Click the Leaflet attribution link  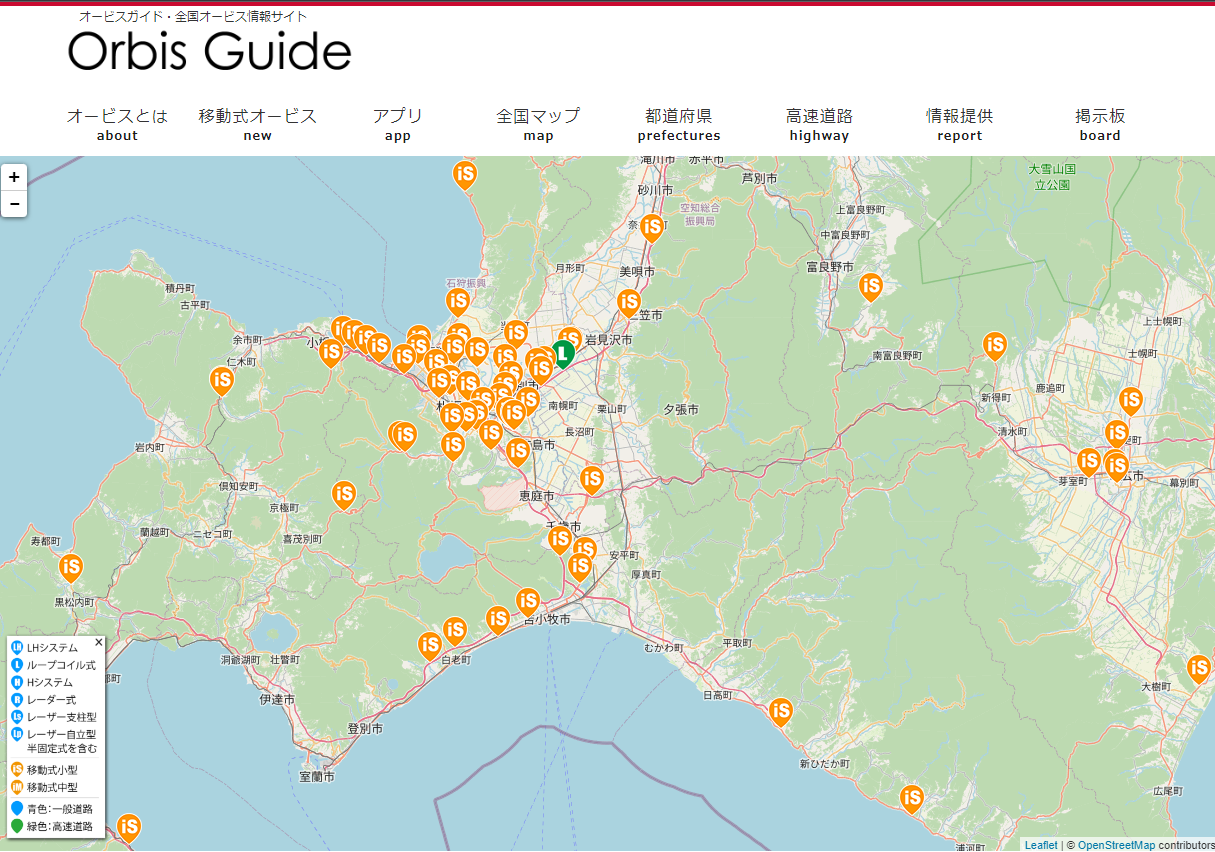pos(1040,845)
